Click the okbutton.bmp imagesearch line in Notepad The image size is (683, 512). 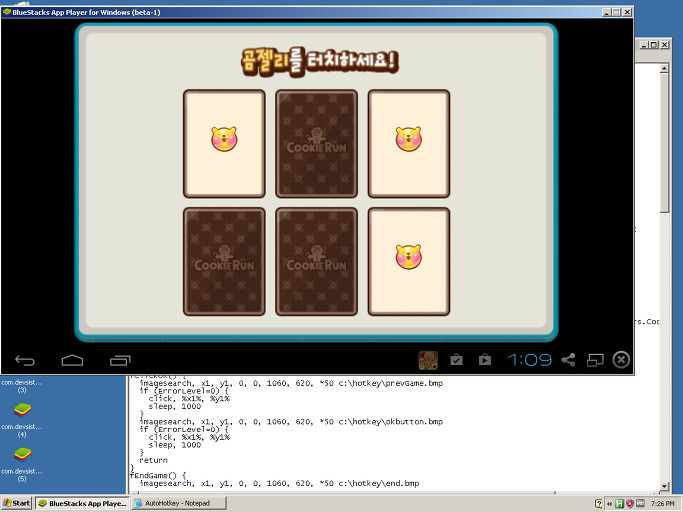pos(291,422)
